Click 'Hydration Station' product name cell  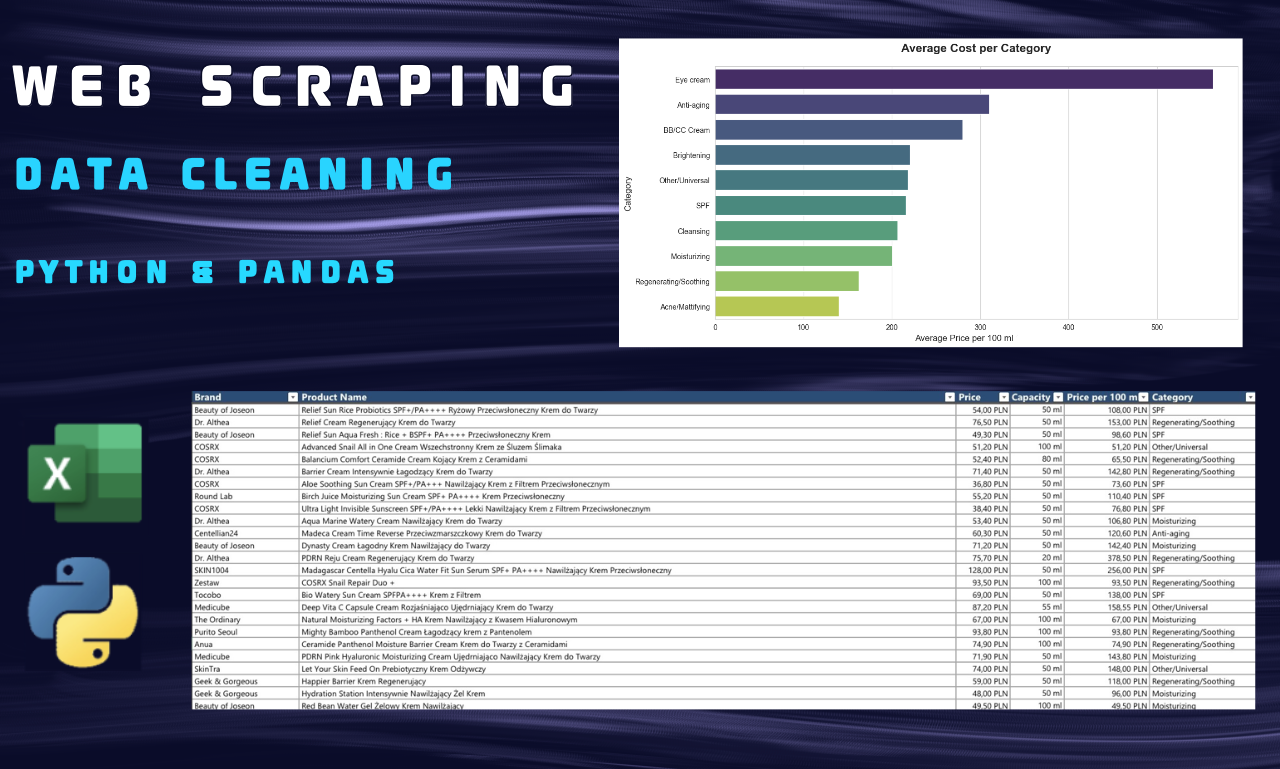click(x=627, y=693)
